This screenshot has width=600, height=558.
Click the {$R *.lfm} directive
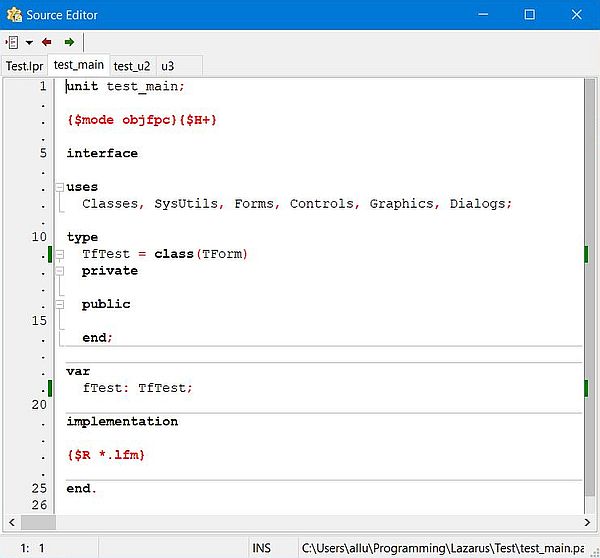click(106, 455)
